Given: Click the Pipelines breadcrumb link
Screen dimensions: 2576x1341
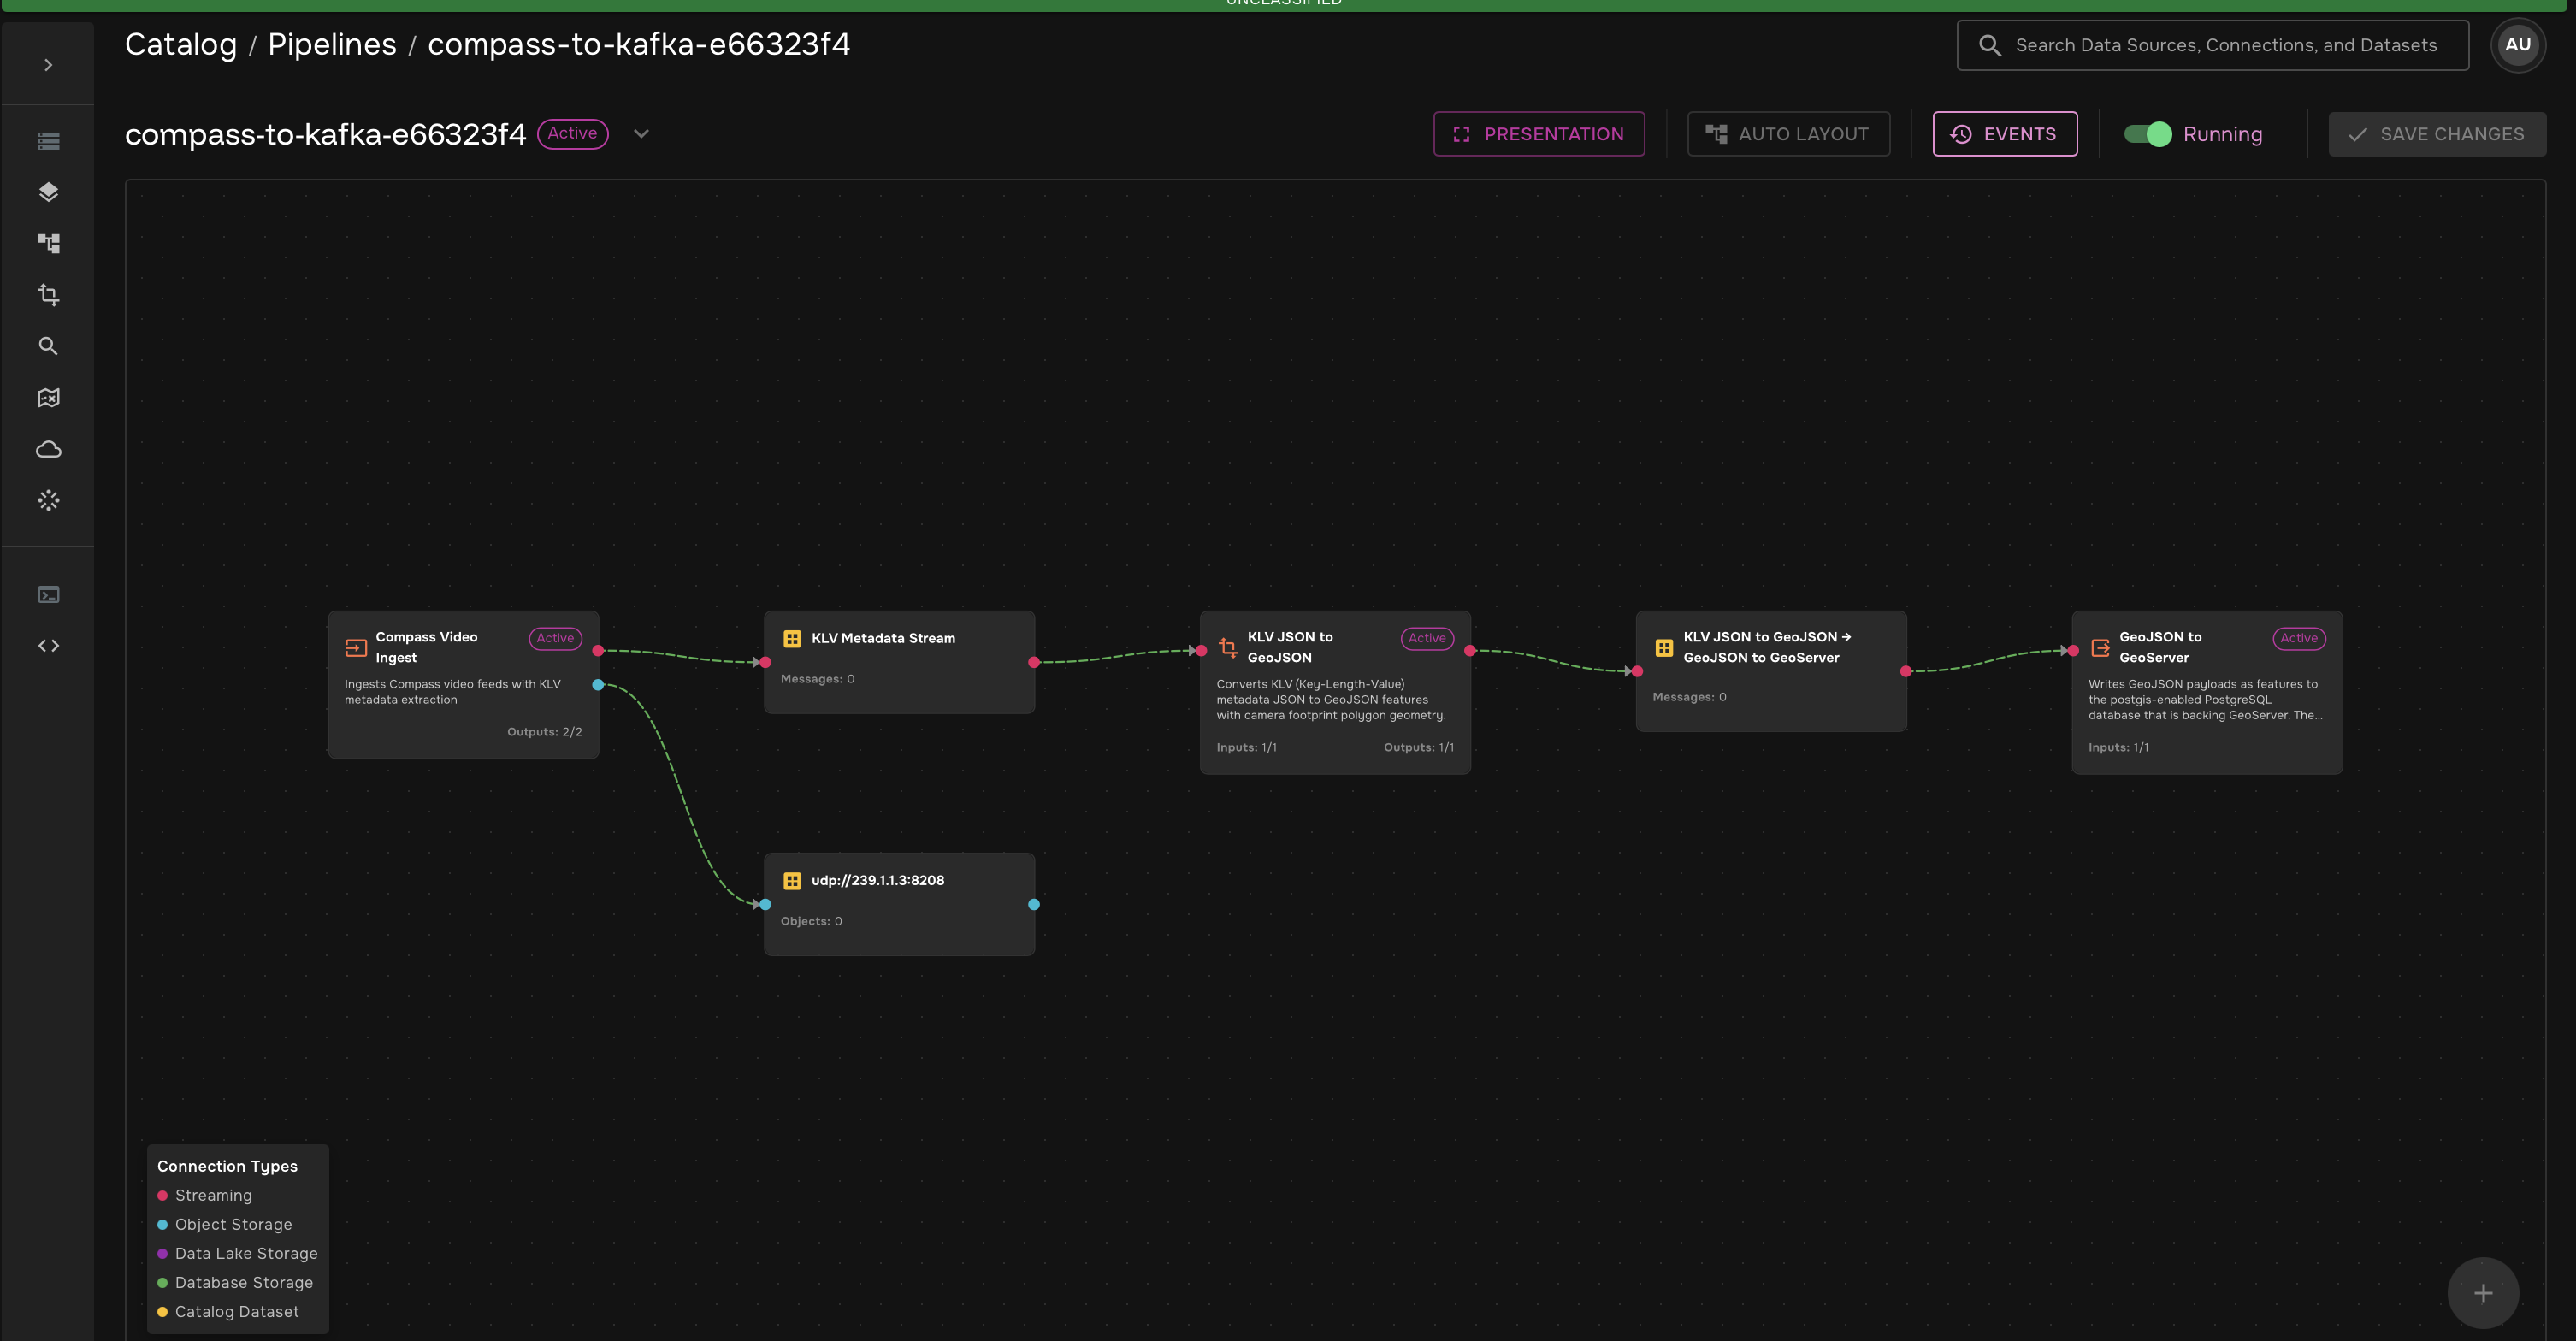Looking at the screenshot, I should coord(332,44).
